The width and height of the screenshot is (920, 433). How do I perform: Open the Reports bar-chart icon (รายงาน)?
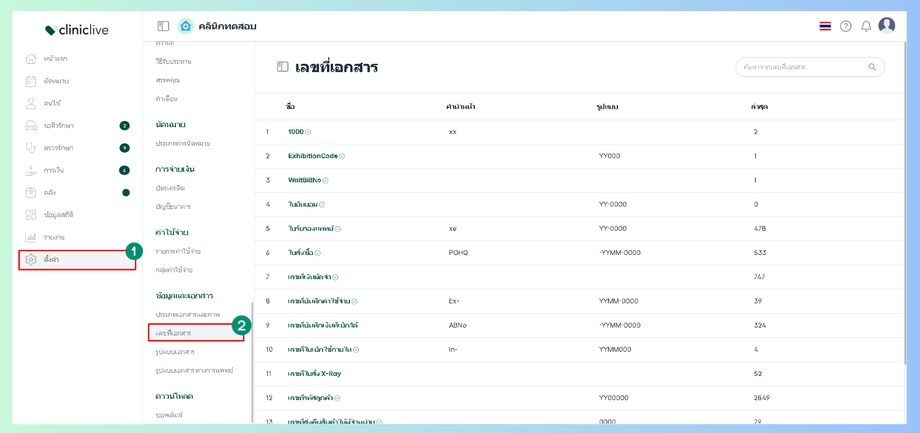click(x=31, y=237)
